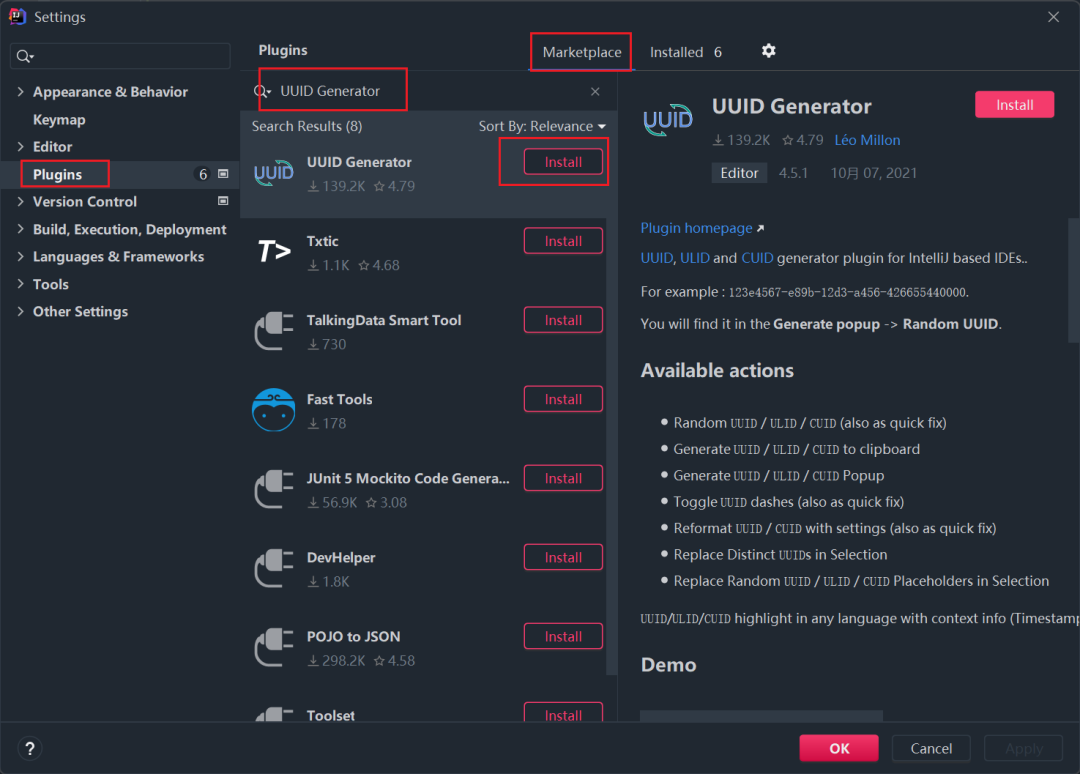Image resolution: width=1080 pixels, height=774 pixels.
Task: Select the Txtic result row title
Action: pyautogui.click(x=322, y=242)
